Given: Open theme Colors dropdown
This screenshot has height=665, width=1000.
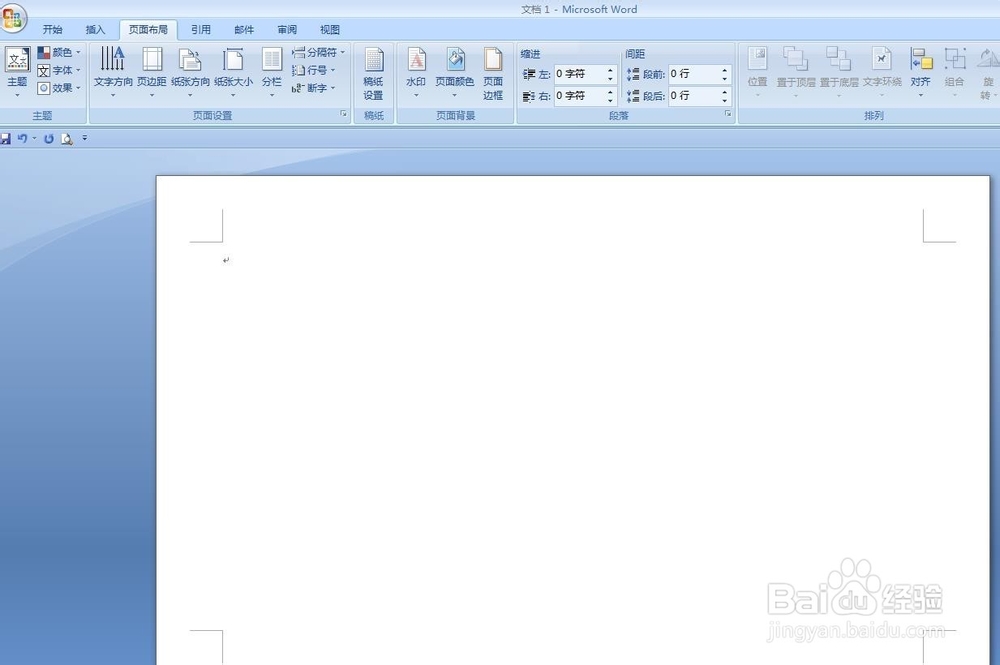Looking at the screenshot, I should point(59,52).
